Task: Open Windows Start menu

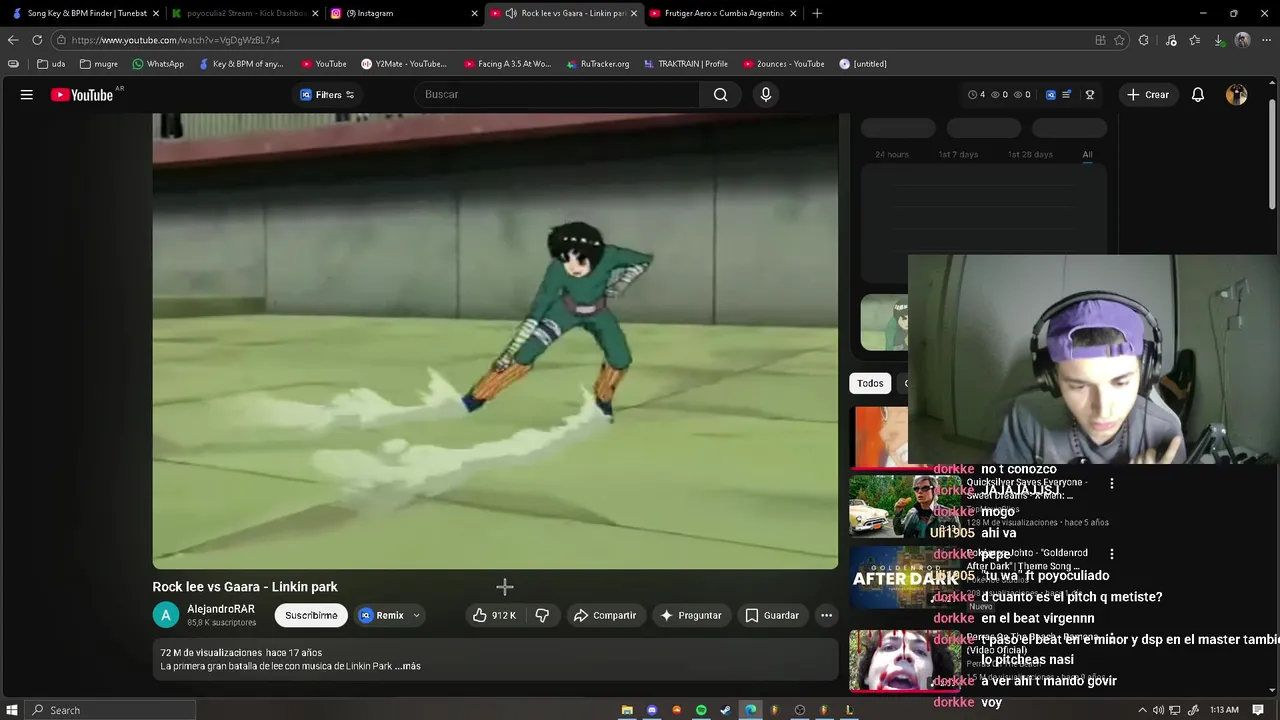Action: (x=12, y=710)
